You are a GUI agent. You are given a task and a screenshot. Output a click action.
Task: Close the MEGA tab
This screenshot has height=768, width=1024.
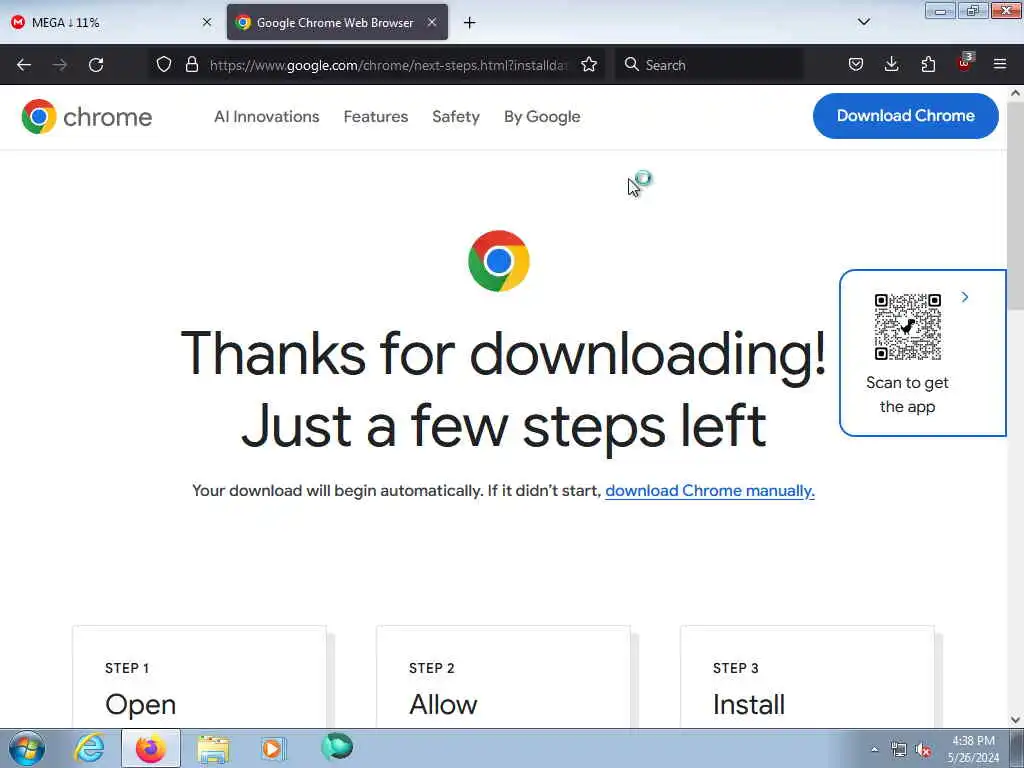(207, 22)
